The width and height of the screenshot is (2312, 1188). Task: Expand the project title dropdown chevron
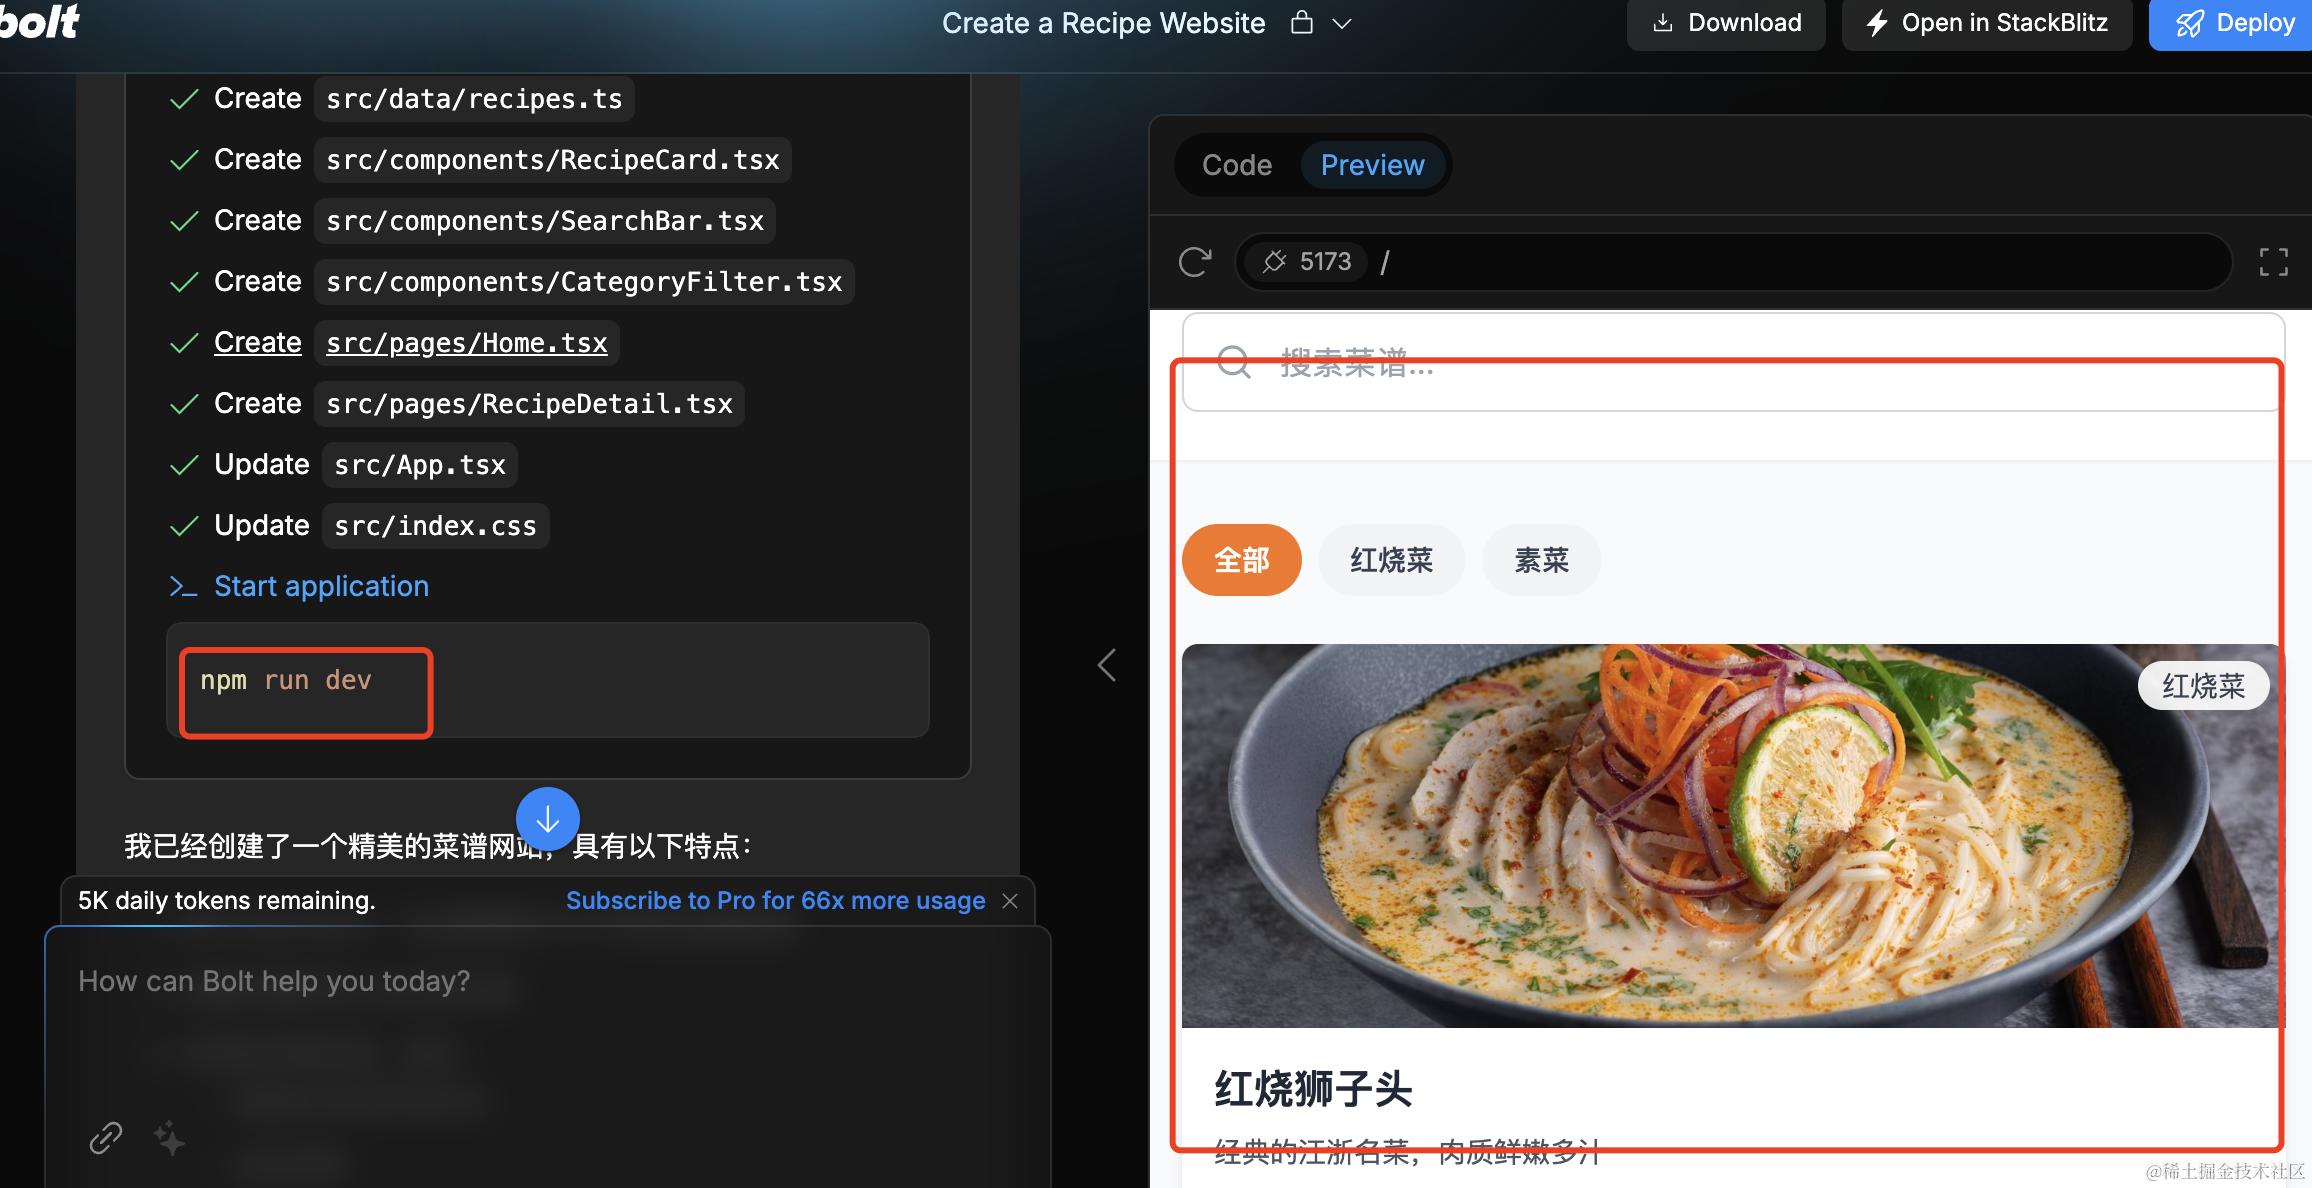(1342, 24)
